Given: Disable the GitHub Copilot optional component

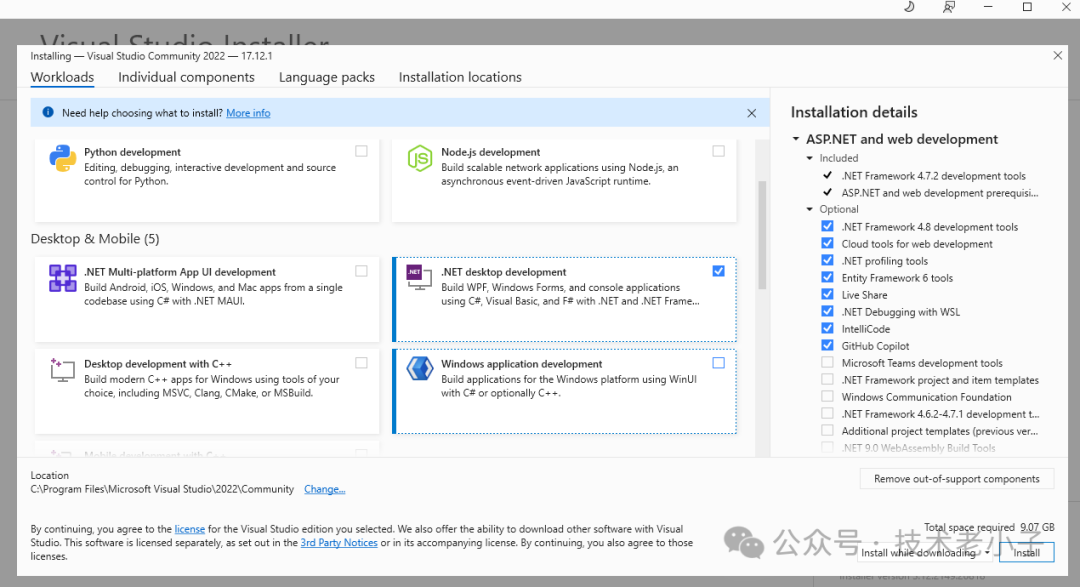Looking at the screenshot, I should tap(827, 346).
